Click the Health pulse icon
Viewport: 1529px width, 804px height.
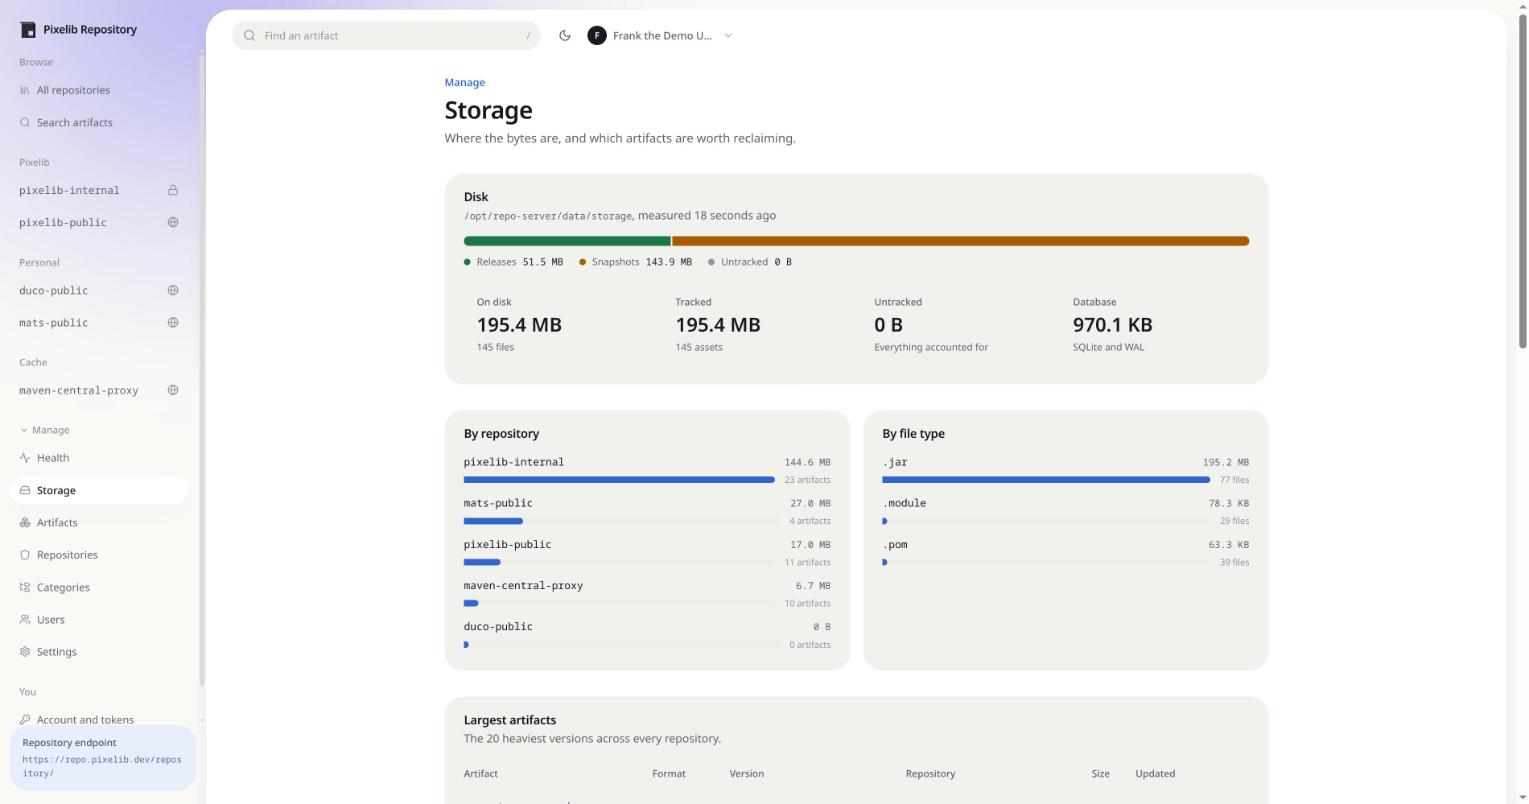tap(25, 458)
